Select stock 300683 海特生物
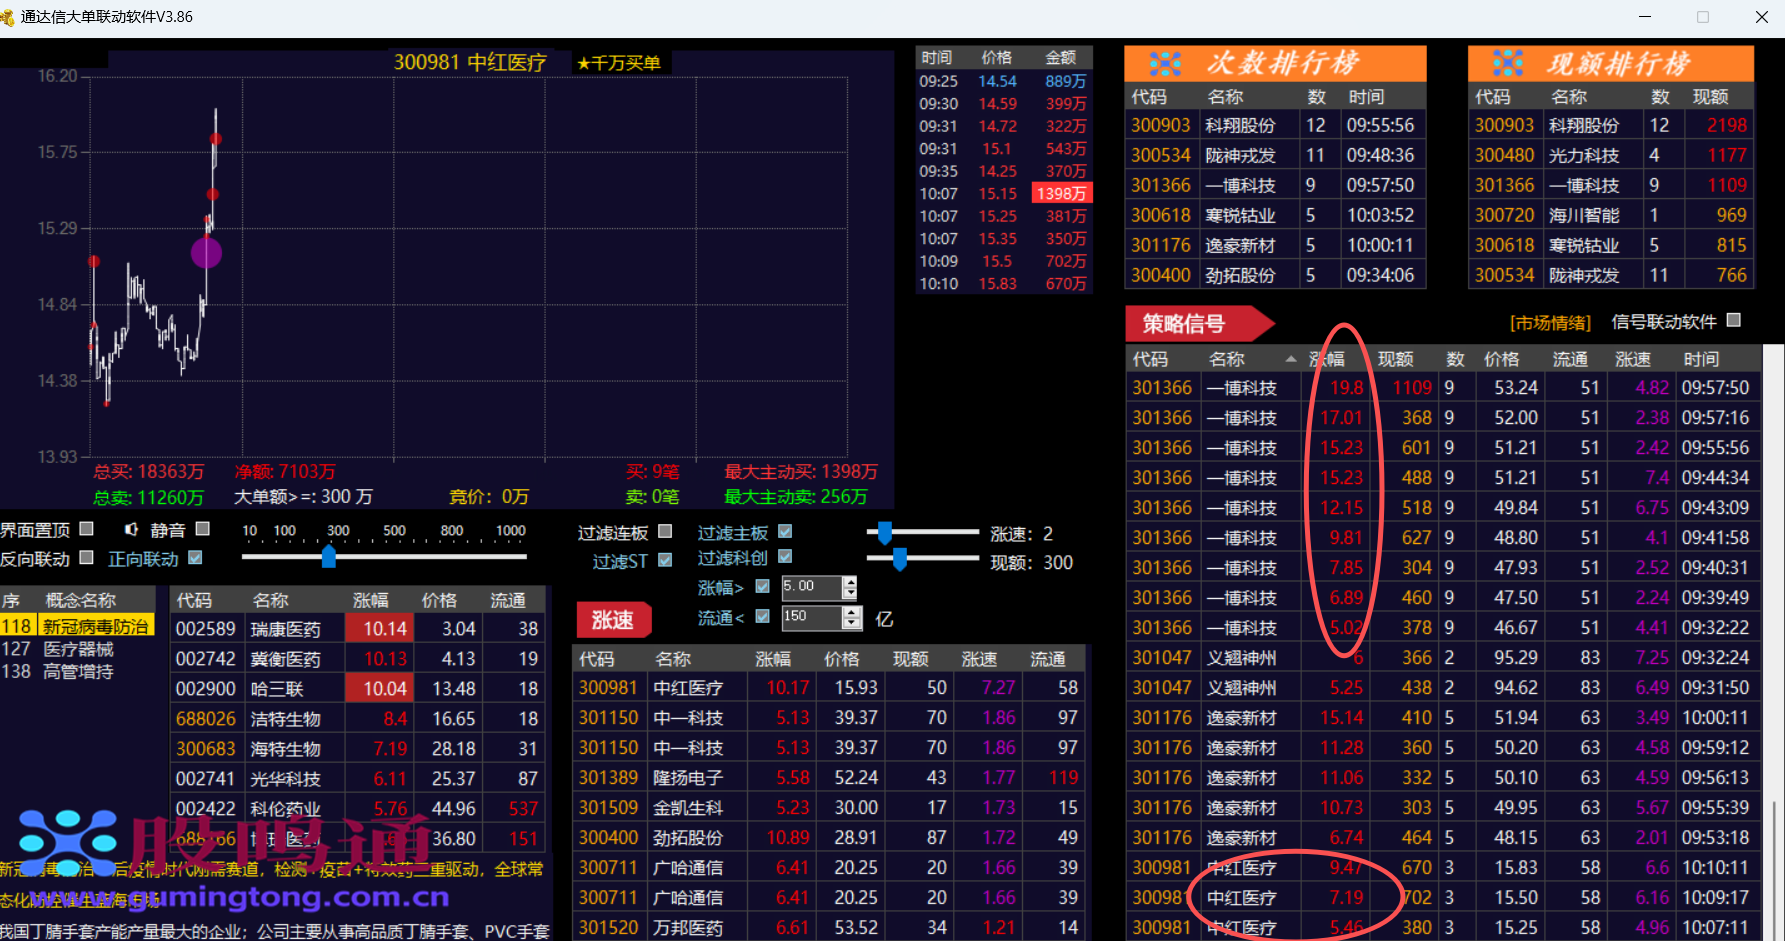Viewport: 1785px width, 941px height. click(358, 749)
